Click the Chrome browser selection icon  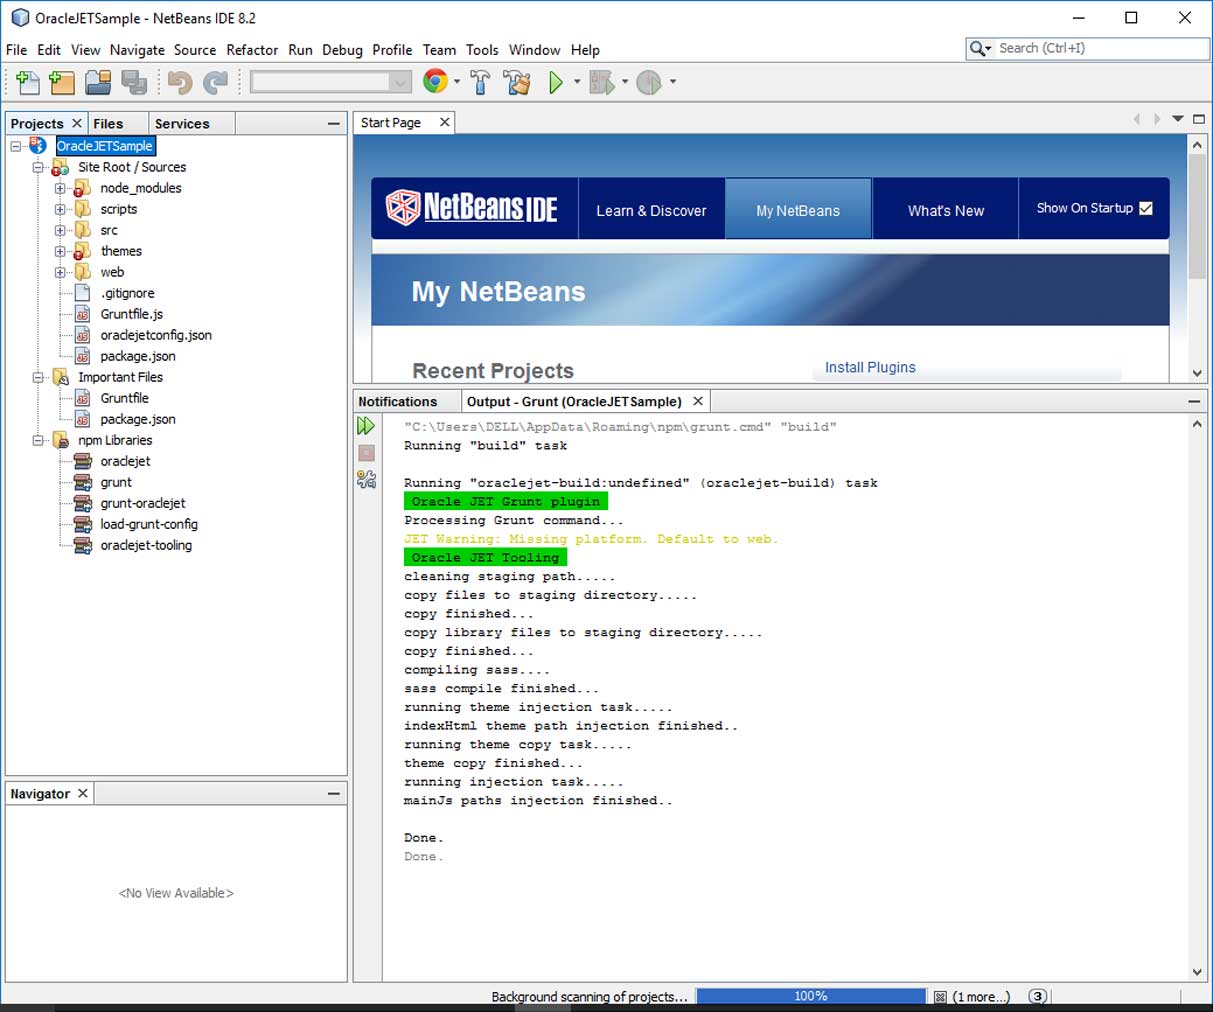[x=435, y=81]
